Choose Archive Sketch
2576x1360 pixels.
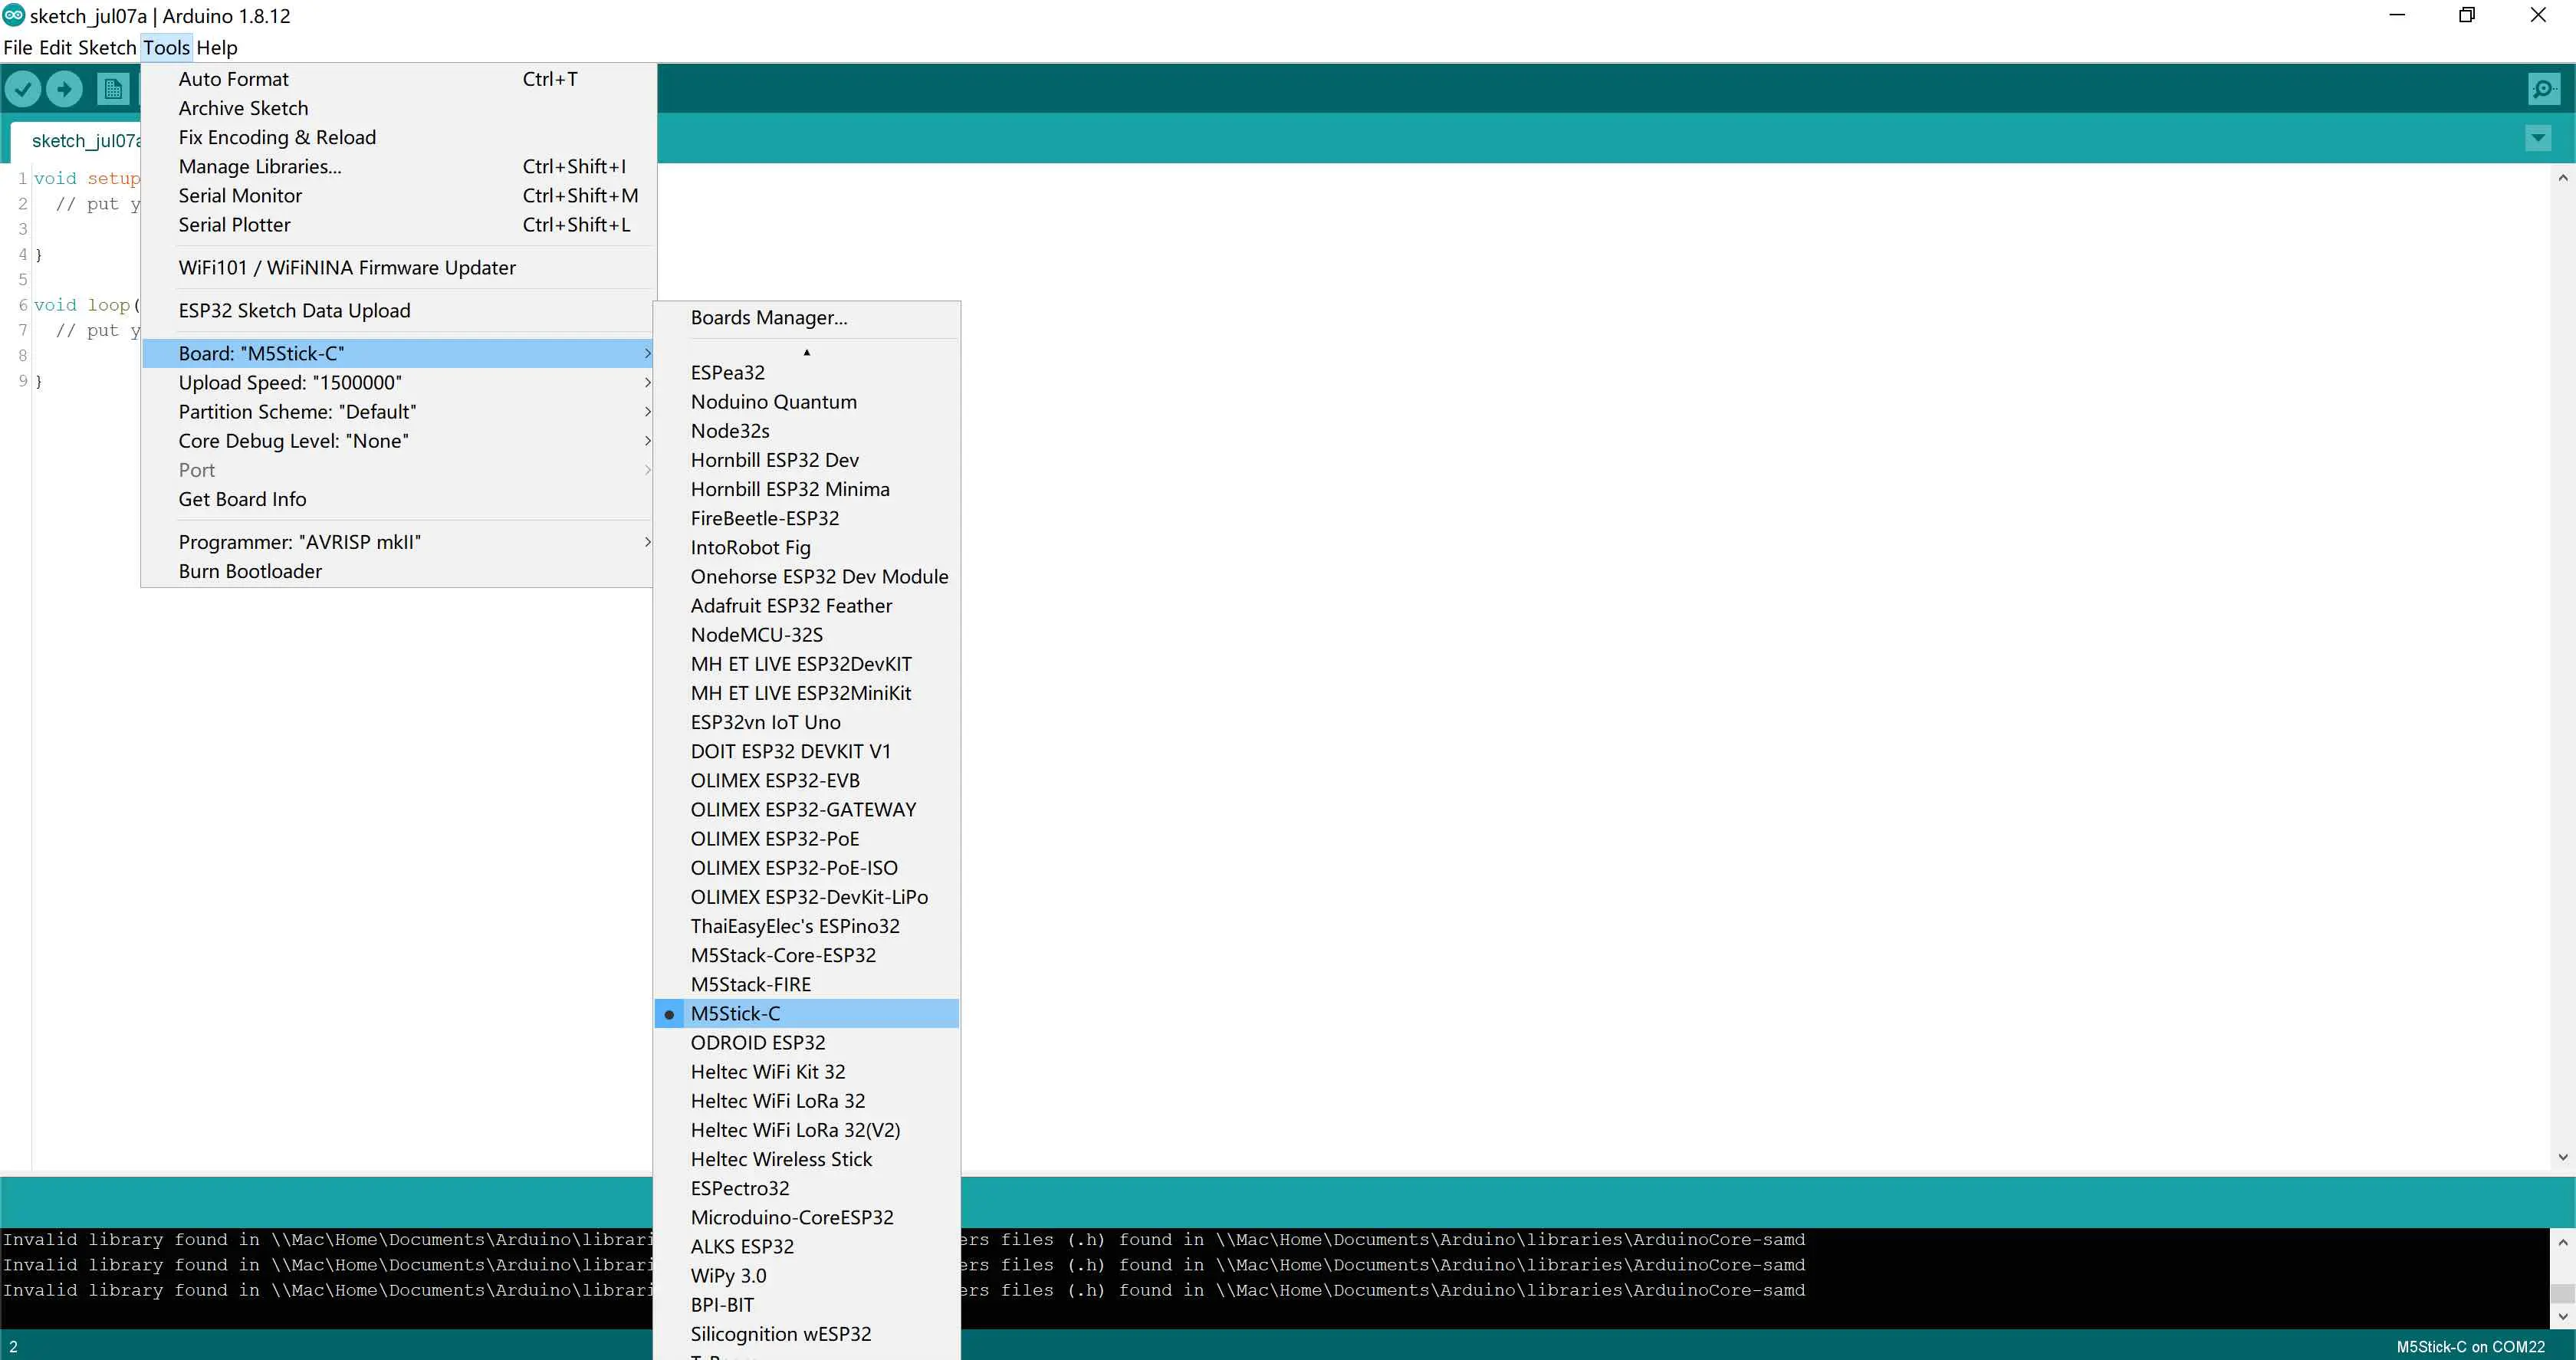398,108
